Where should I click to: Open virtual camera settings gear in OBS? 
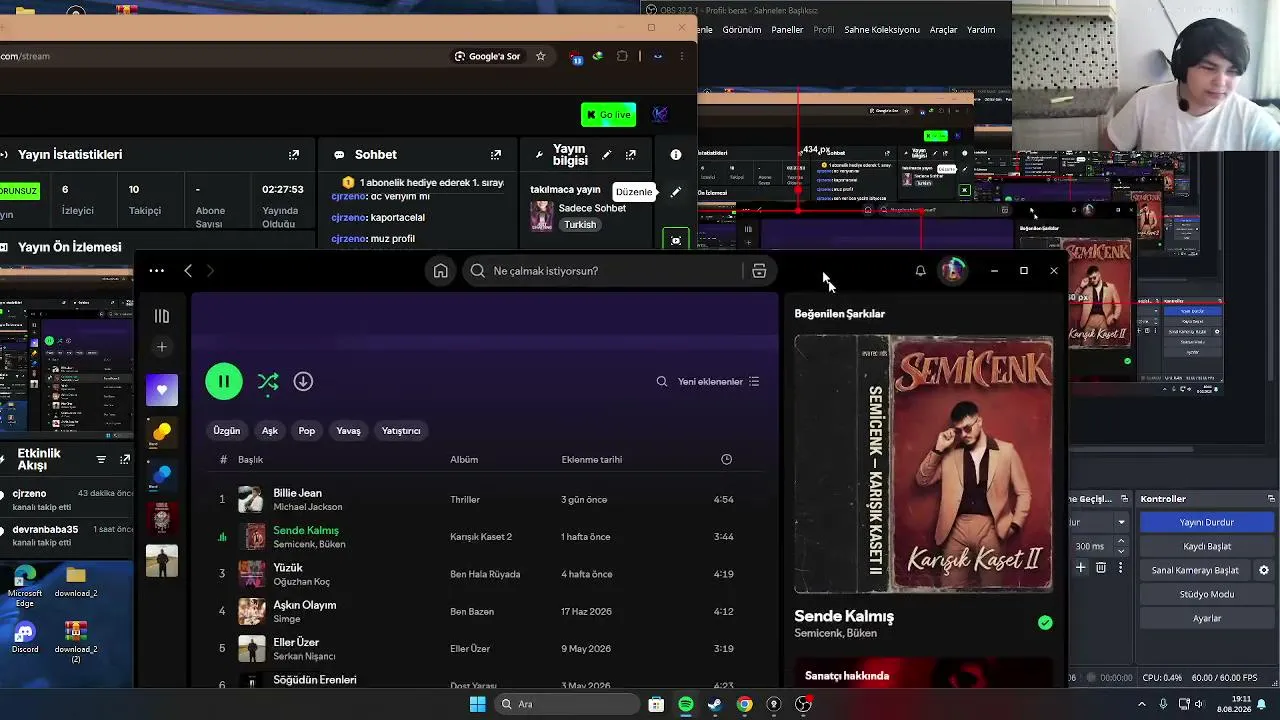1264,571
